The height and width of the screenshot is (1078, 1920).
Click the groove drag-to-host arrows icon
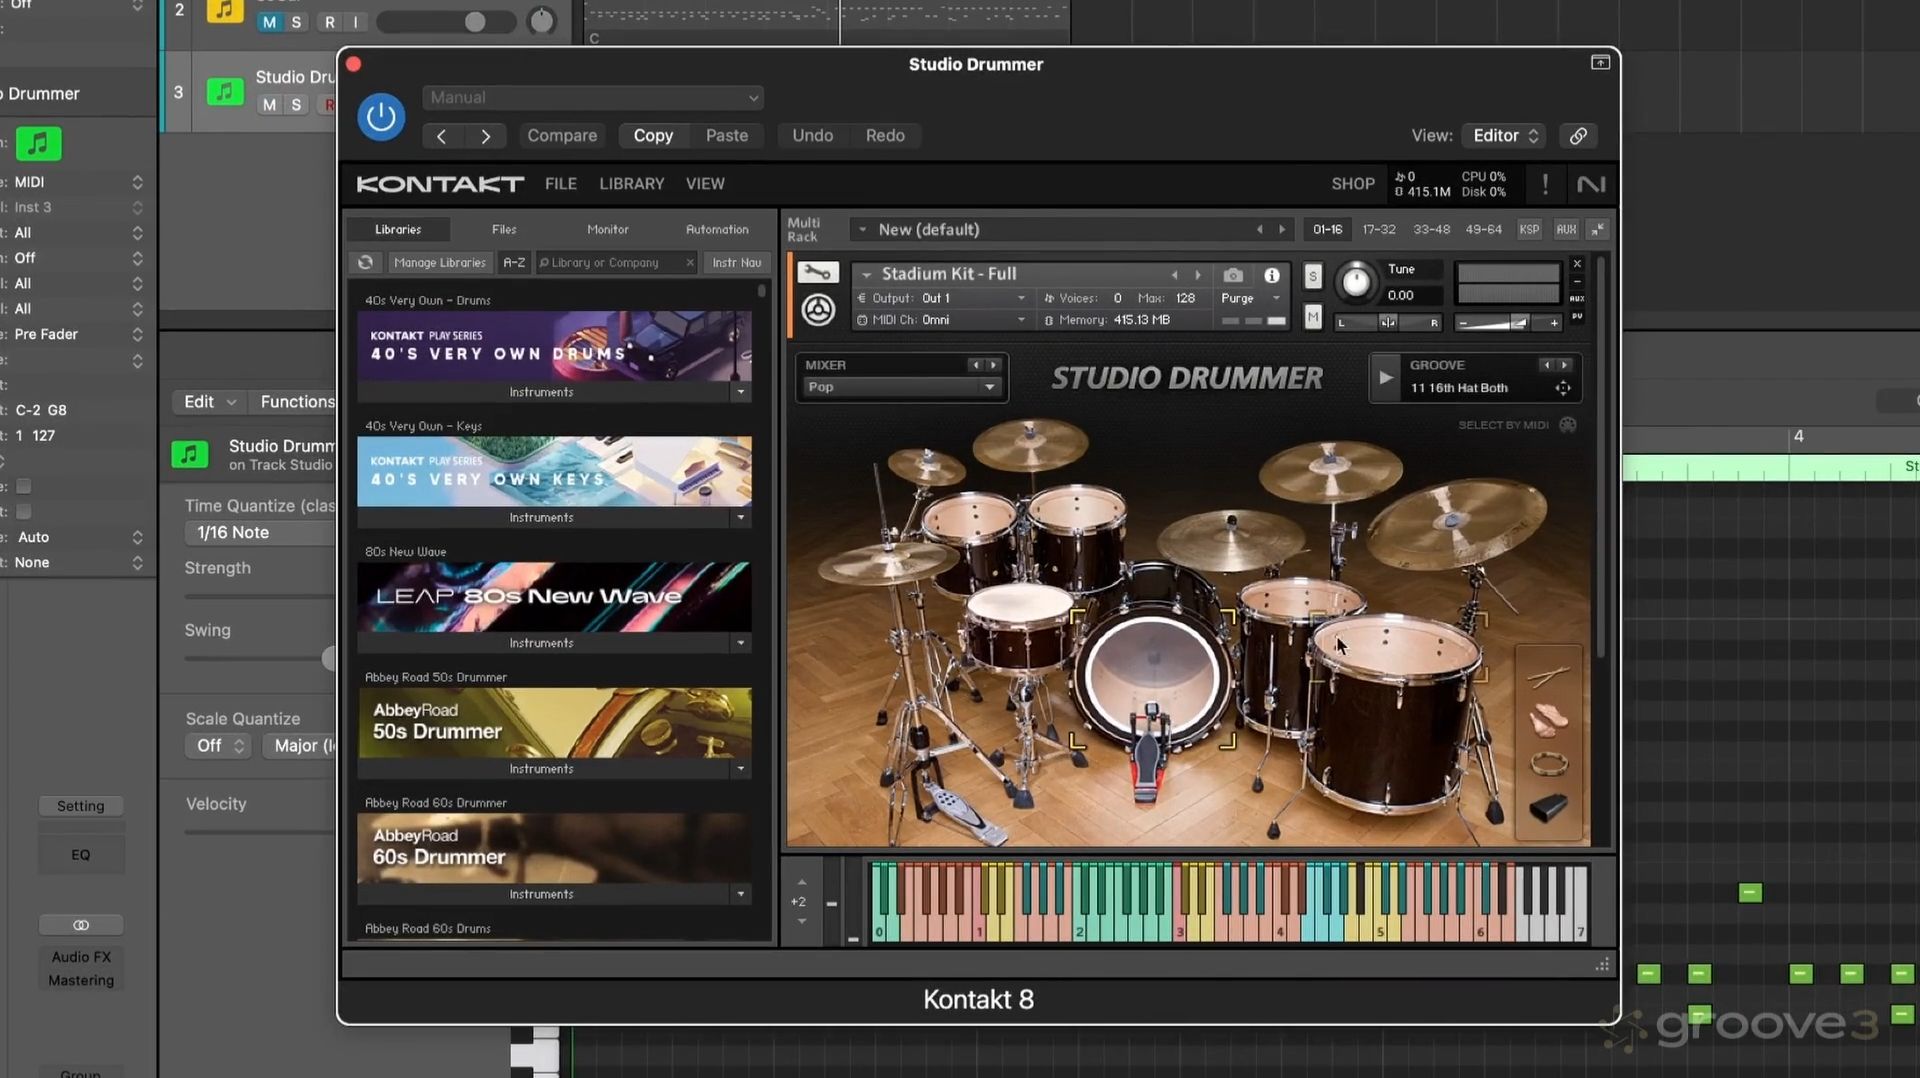pos(1563,388)
